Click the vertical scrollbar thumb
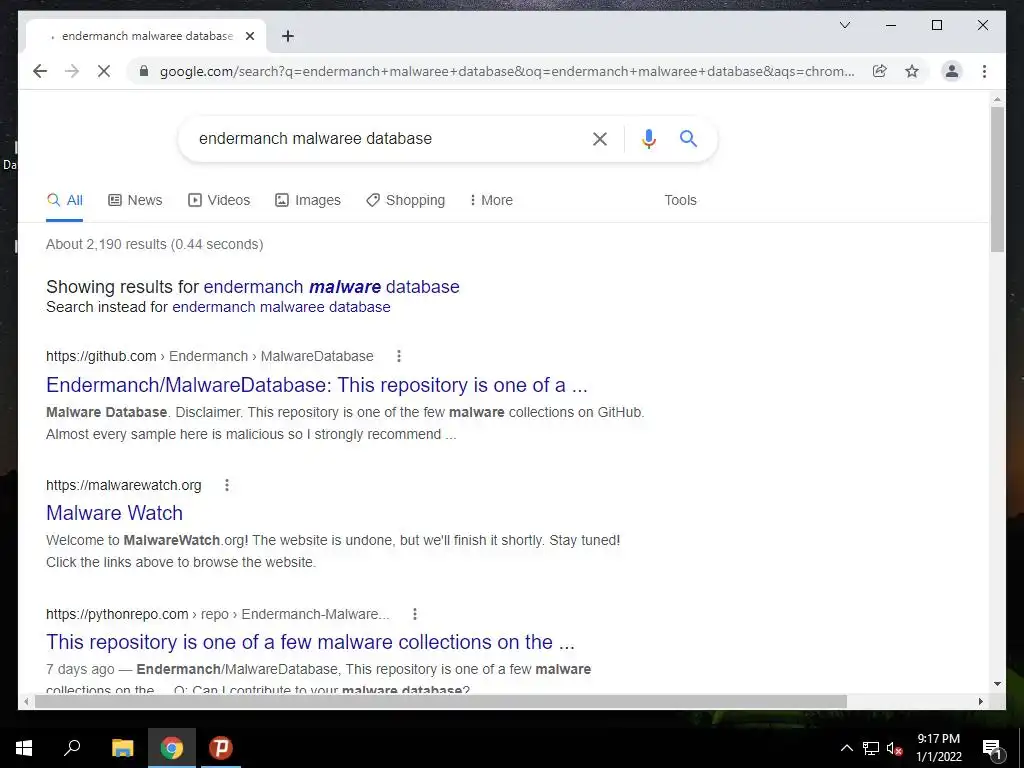 click(997, 179)
